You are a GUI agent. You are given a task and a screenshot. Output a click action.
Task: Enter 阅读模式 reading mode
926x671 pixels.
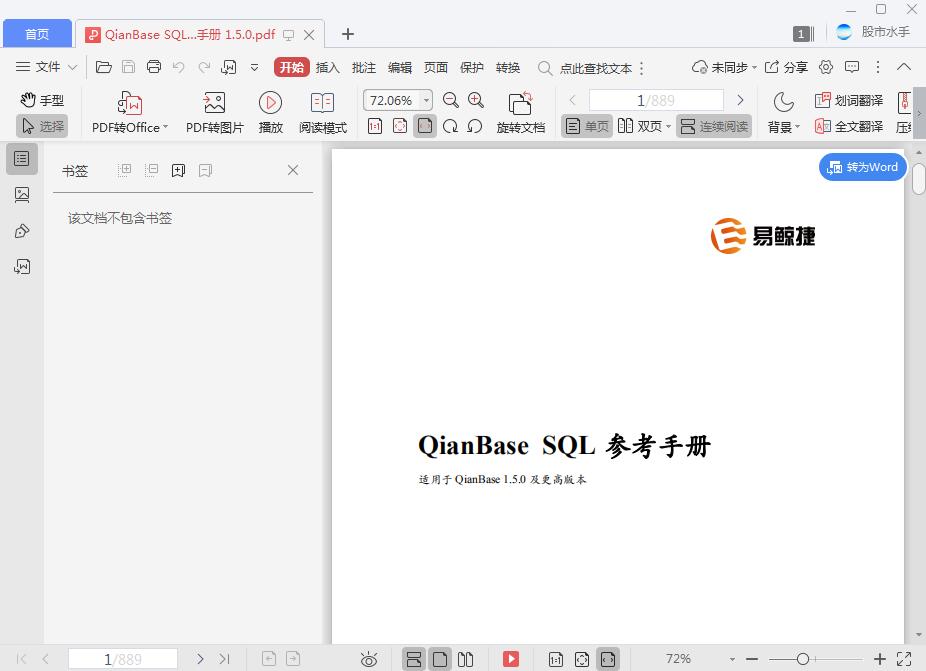[322, 110]
